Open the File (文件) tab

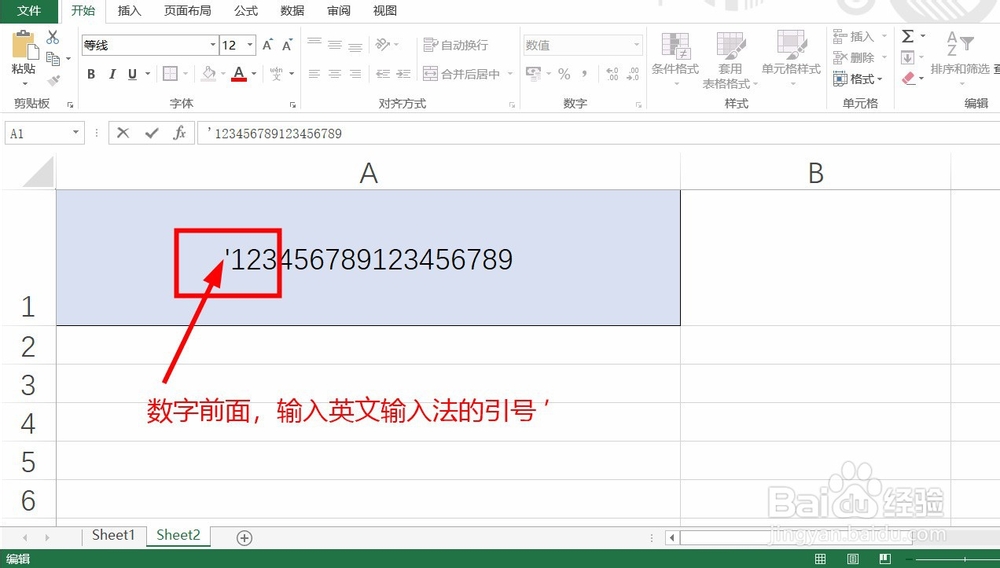pos(29,11)
